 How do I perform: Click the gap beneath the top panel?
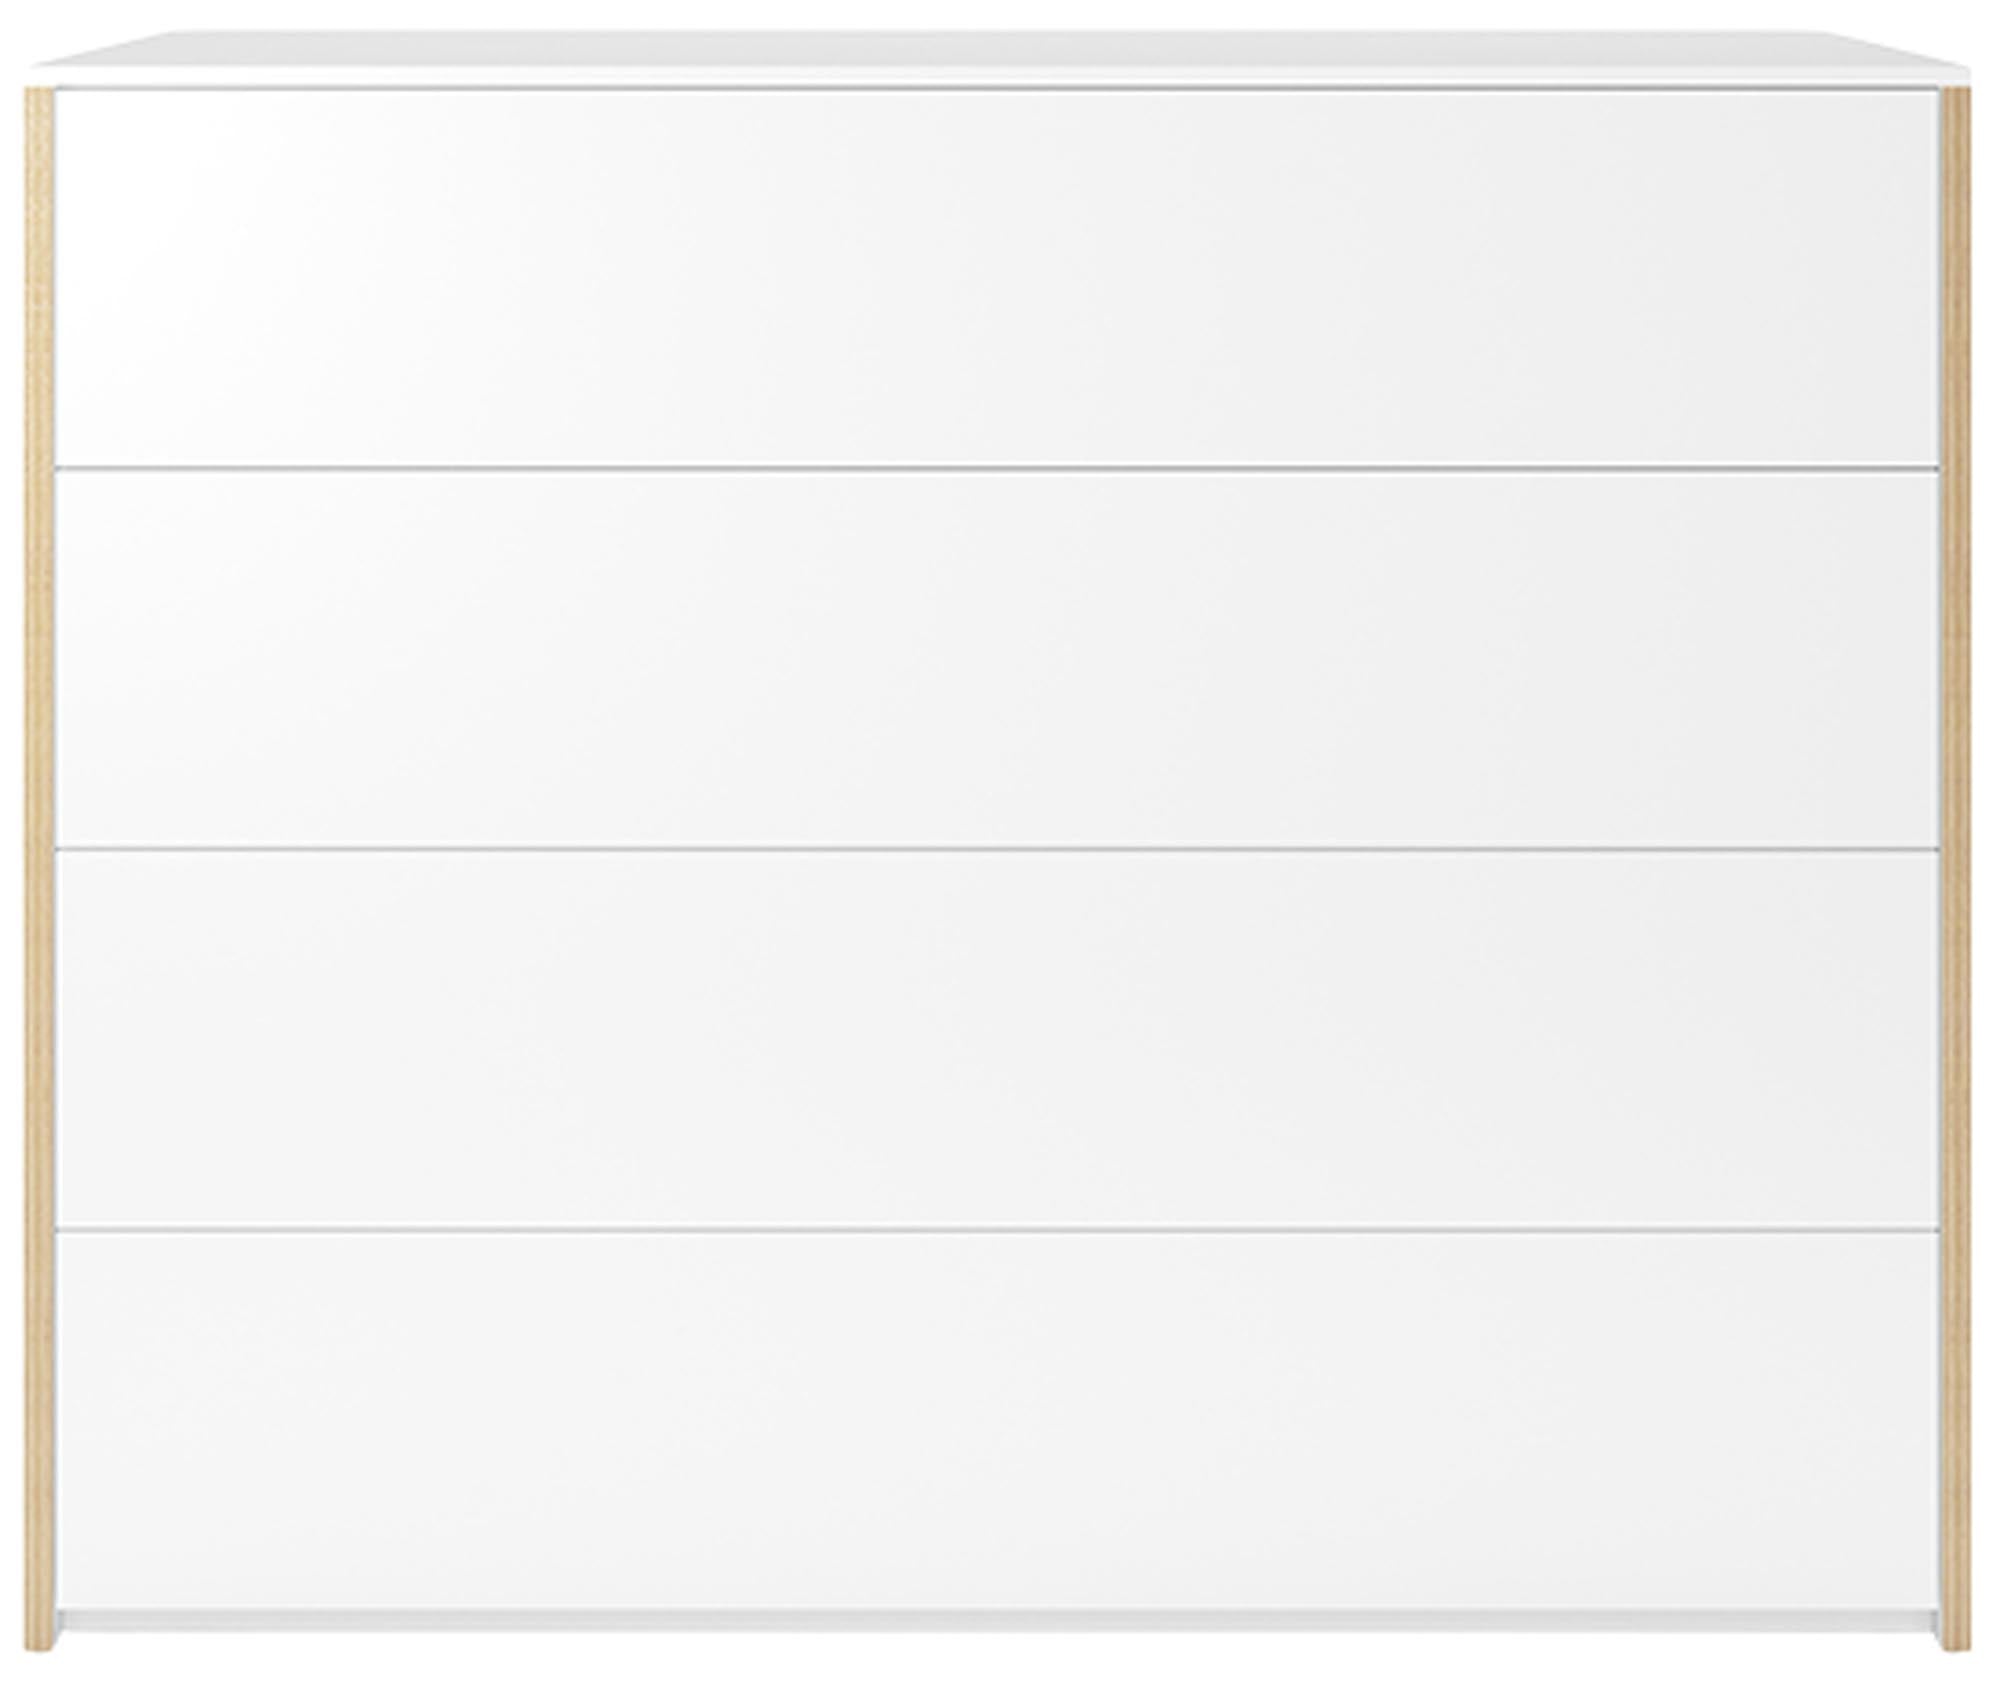1000,88
